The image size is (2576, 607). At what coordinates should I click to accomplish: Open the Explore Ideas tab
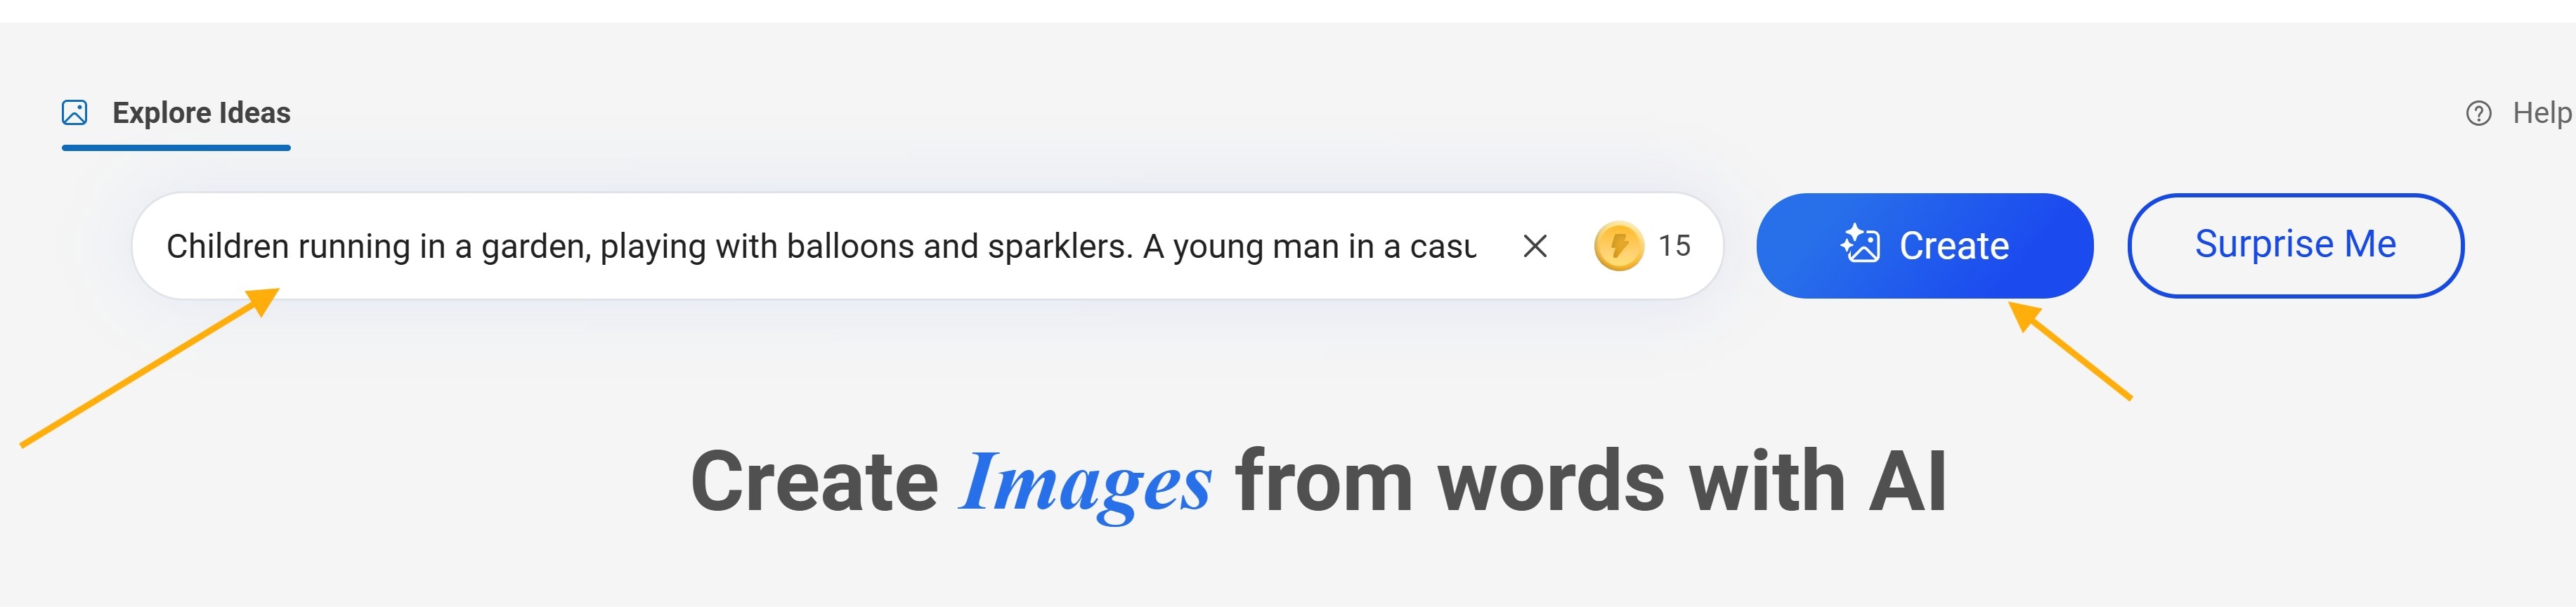click(201, 113)
